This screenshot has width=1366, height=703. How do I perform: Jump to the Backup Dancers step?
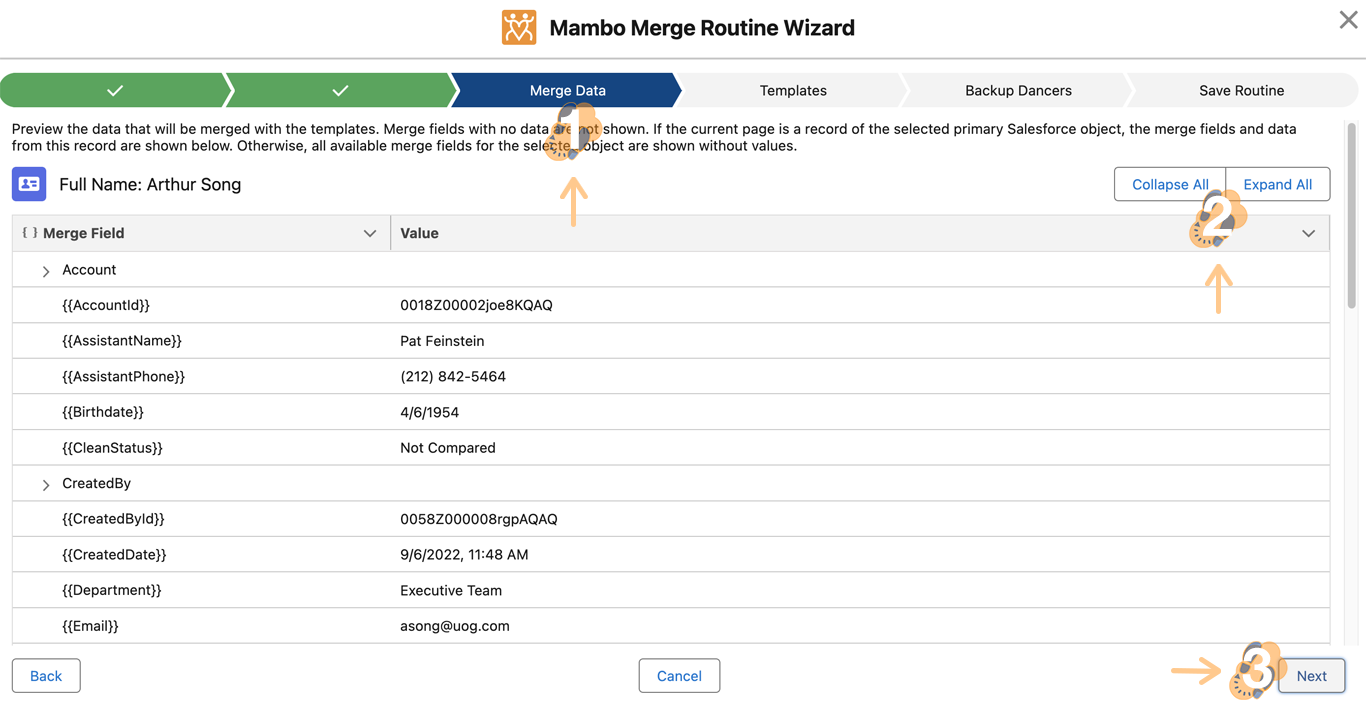[1017, 90]
